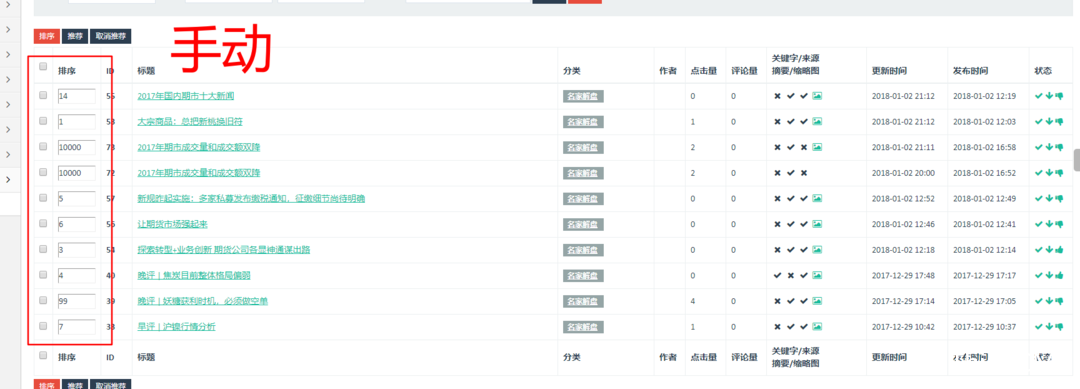Click thumbs-down status icon for 2017年国内期市十大新闻
The height and width of the screenshot is (389, 1080).
pyautogui.click(x=1059, y=96)
